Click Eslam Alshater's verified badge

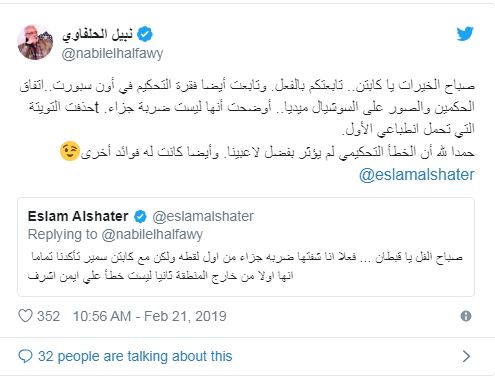click(140, 217)
